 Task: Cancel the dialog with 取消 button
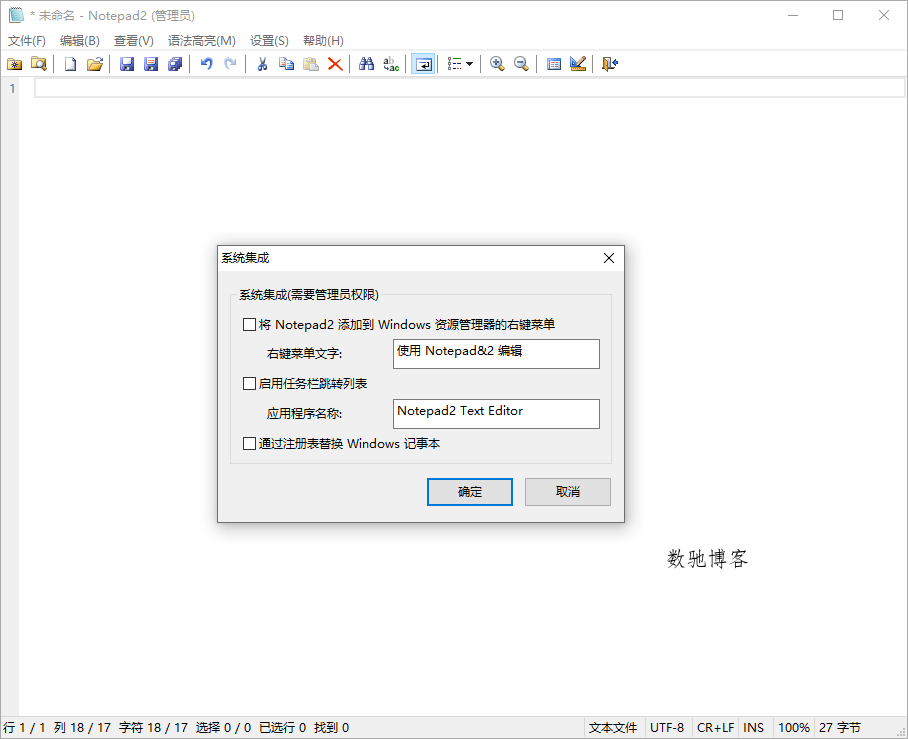pos(568,492)
